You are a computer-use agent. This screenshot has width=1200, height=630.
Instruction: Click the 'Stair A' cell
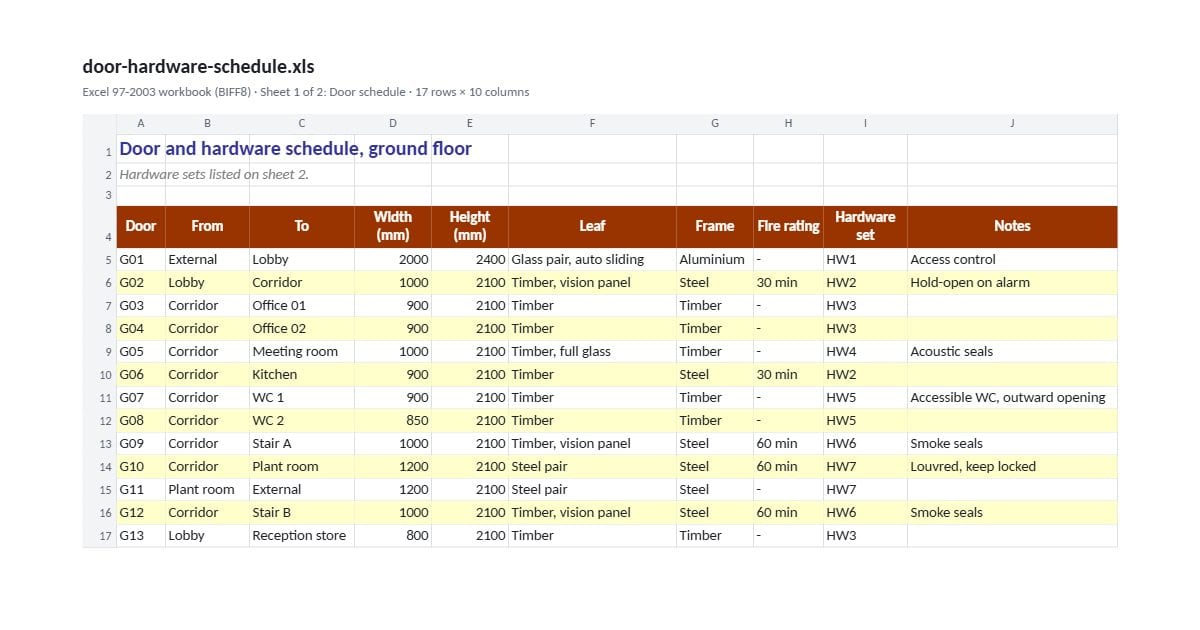302,444
